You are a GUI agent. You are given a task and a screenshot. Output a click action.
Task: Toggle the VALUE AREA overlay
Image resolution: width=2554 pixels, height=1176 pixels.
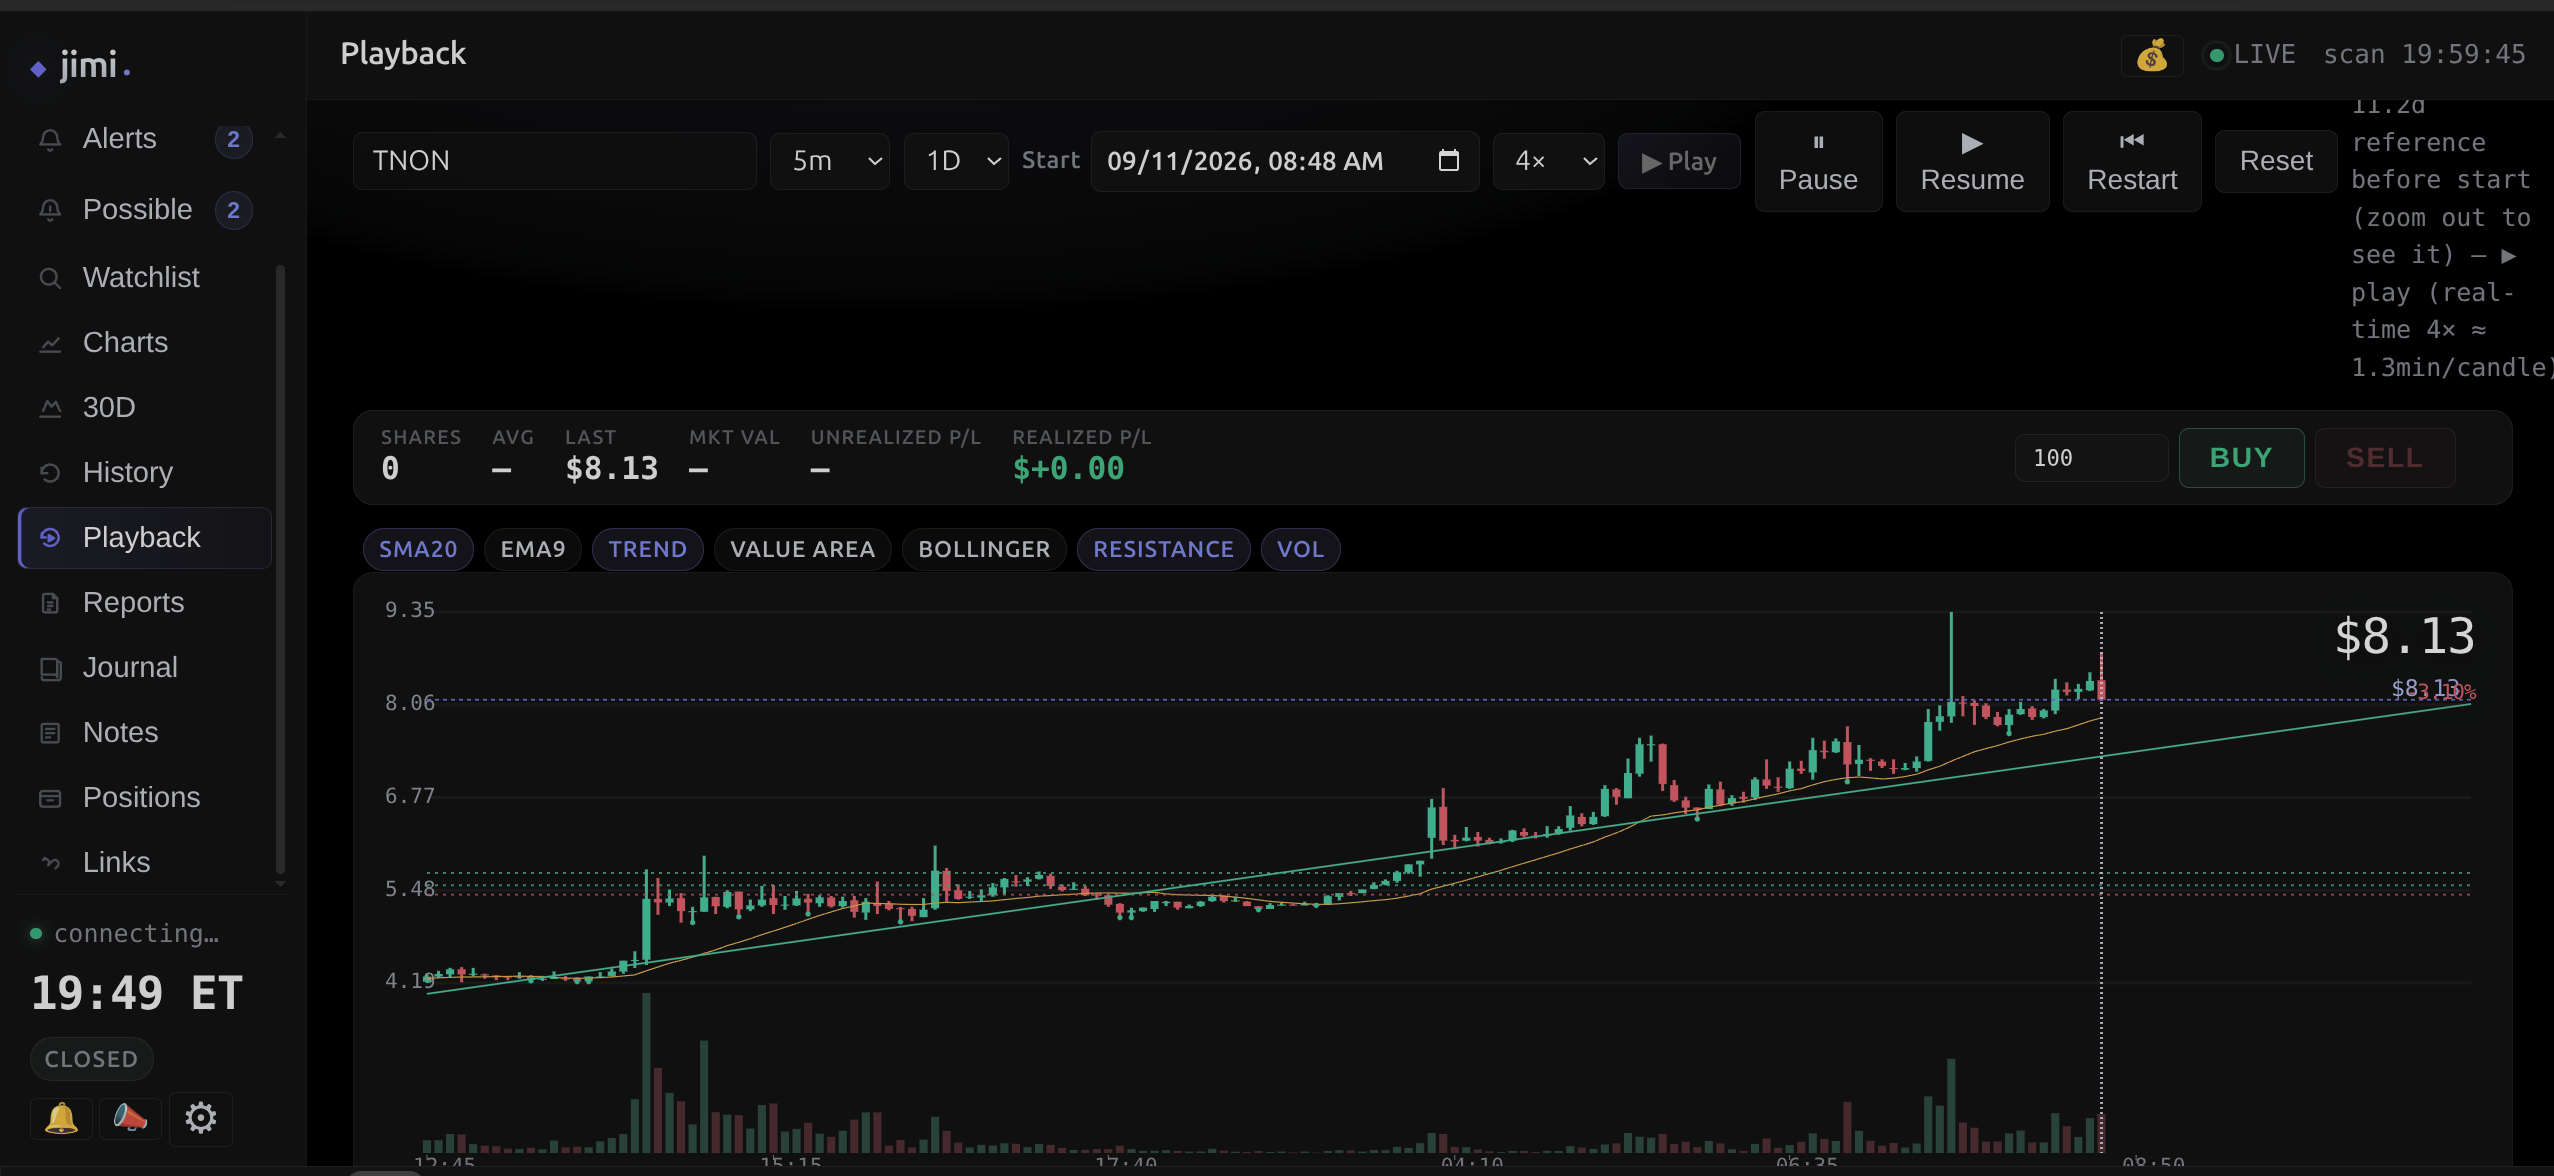802,549
